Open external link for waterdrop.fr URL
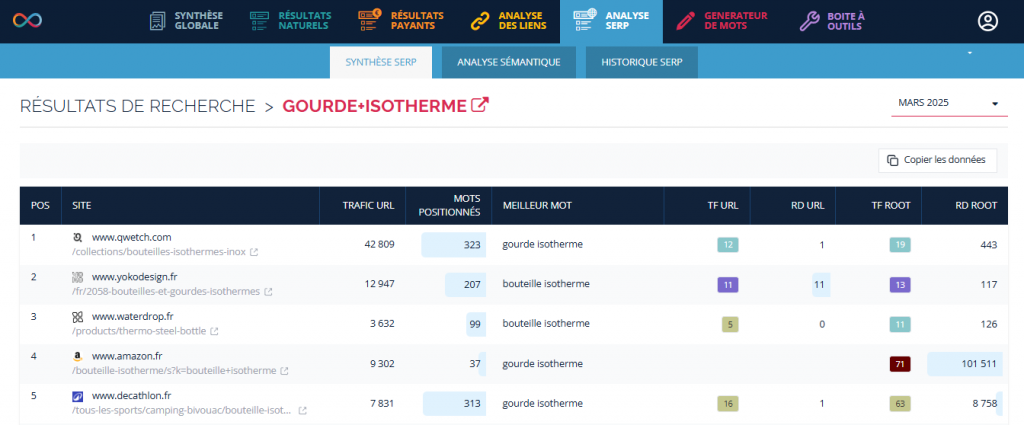 214,332
